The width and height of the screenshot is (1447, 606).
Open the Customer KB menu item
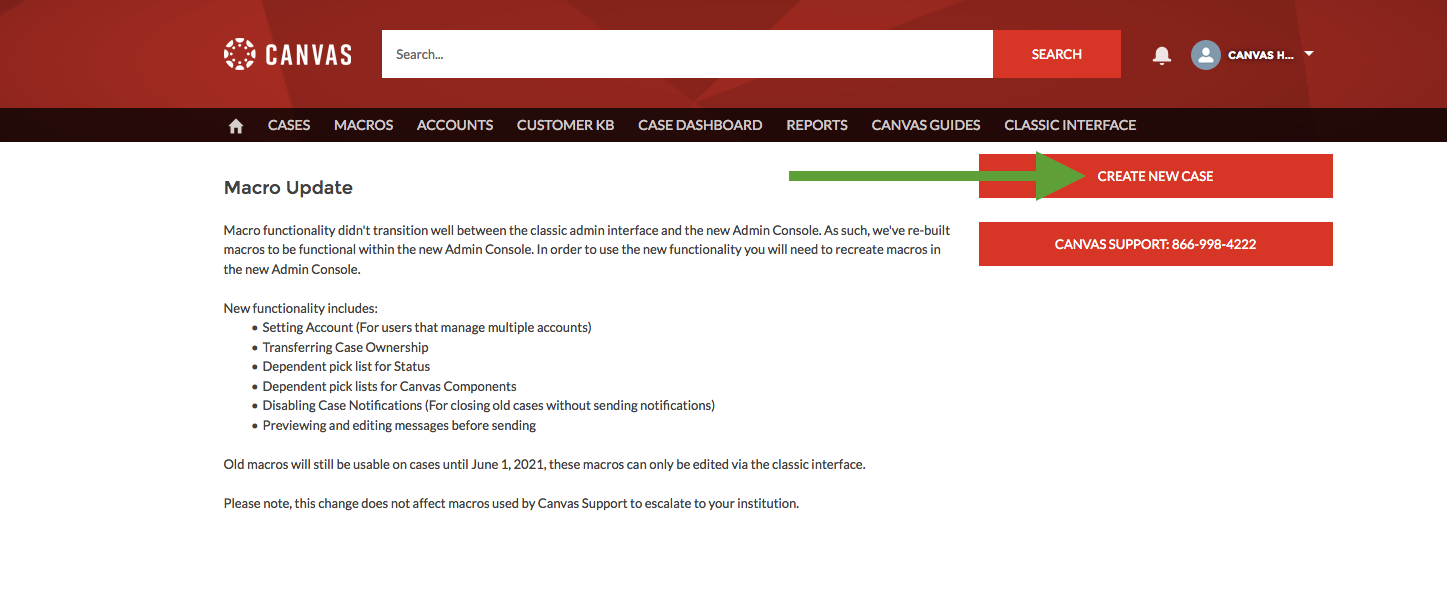[565, 125]
